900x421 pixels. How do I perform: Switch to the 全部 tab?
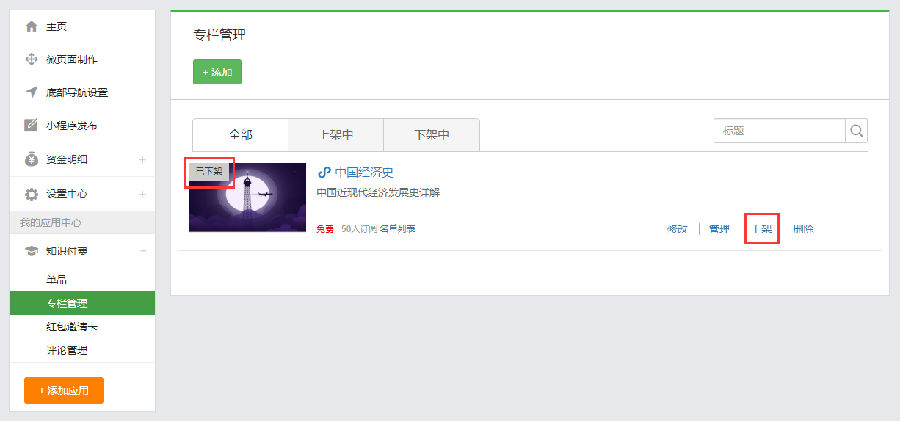click(240, 135)
